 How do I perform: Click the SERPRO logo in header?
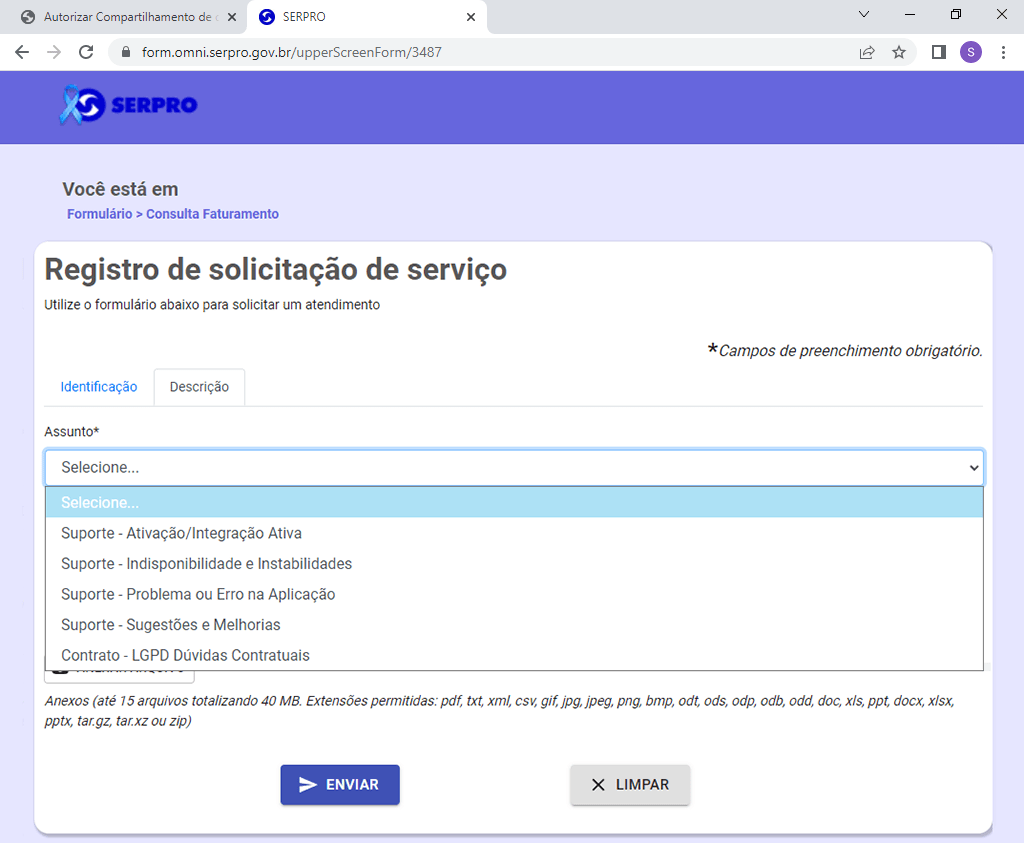tap(128, 105)
